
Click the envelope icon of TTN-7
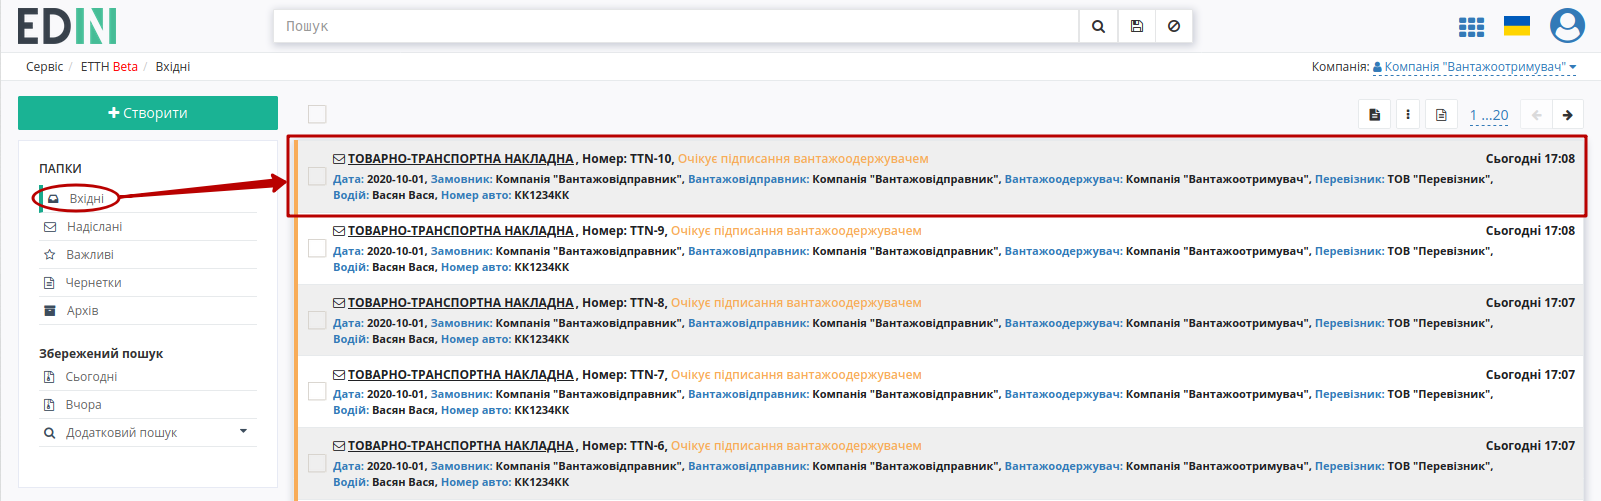click(339, 375)
